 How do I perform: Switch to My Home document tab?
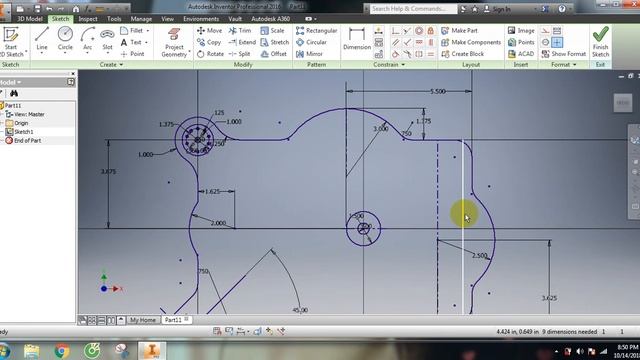143,320
